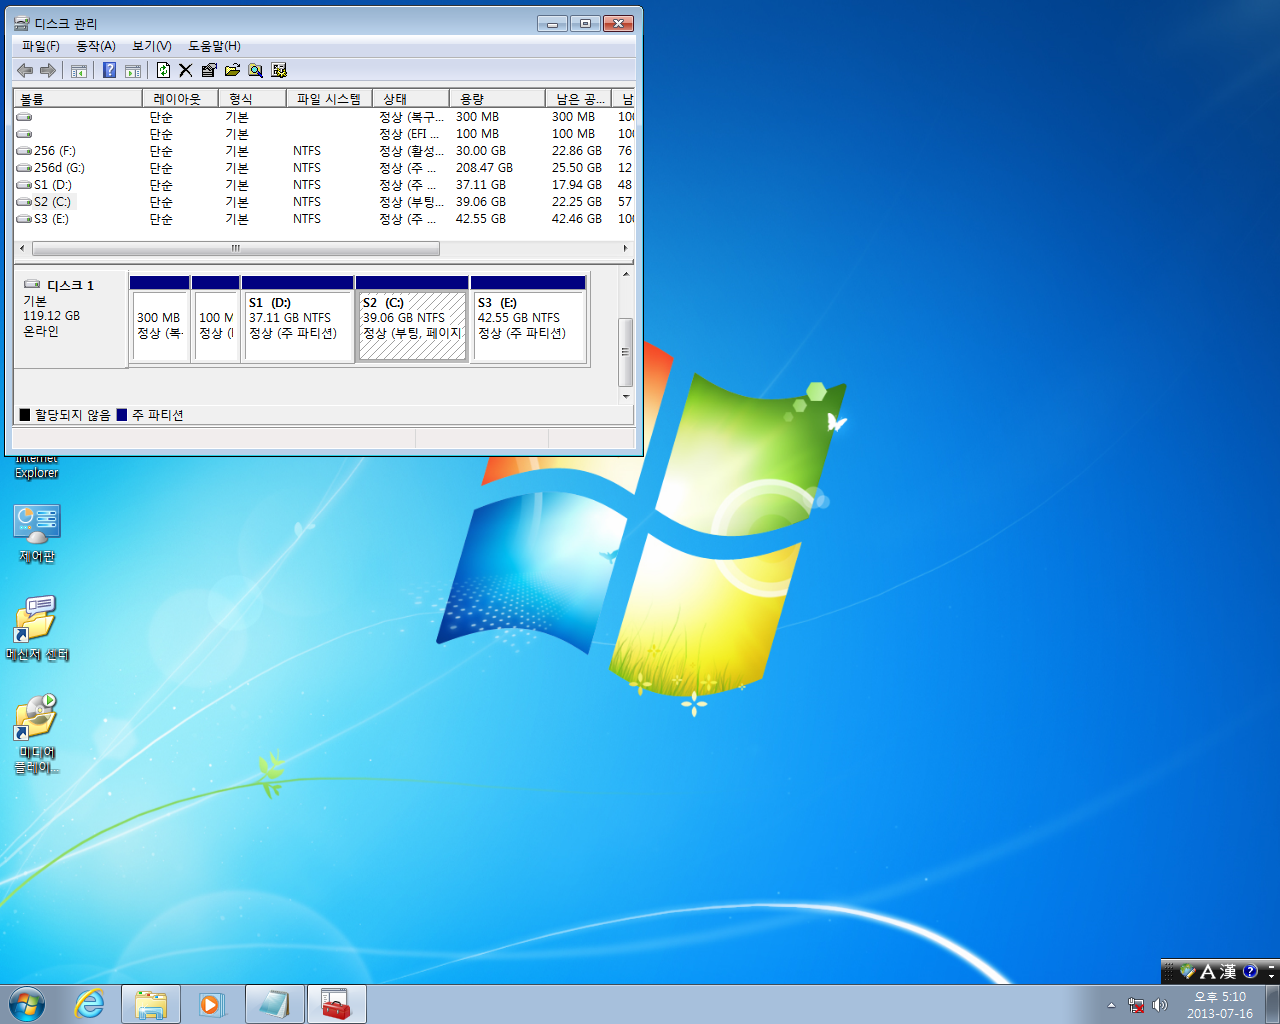Open the 보기(V) menu
1280x1024 pixels.
coord(152,46)
